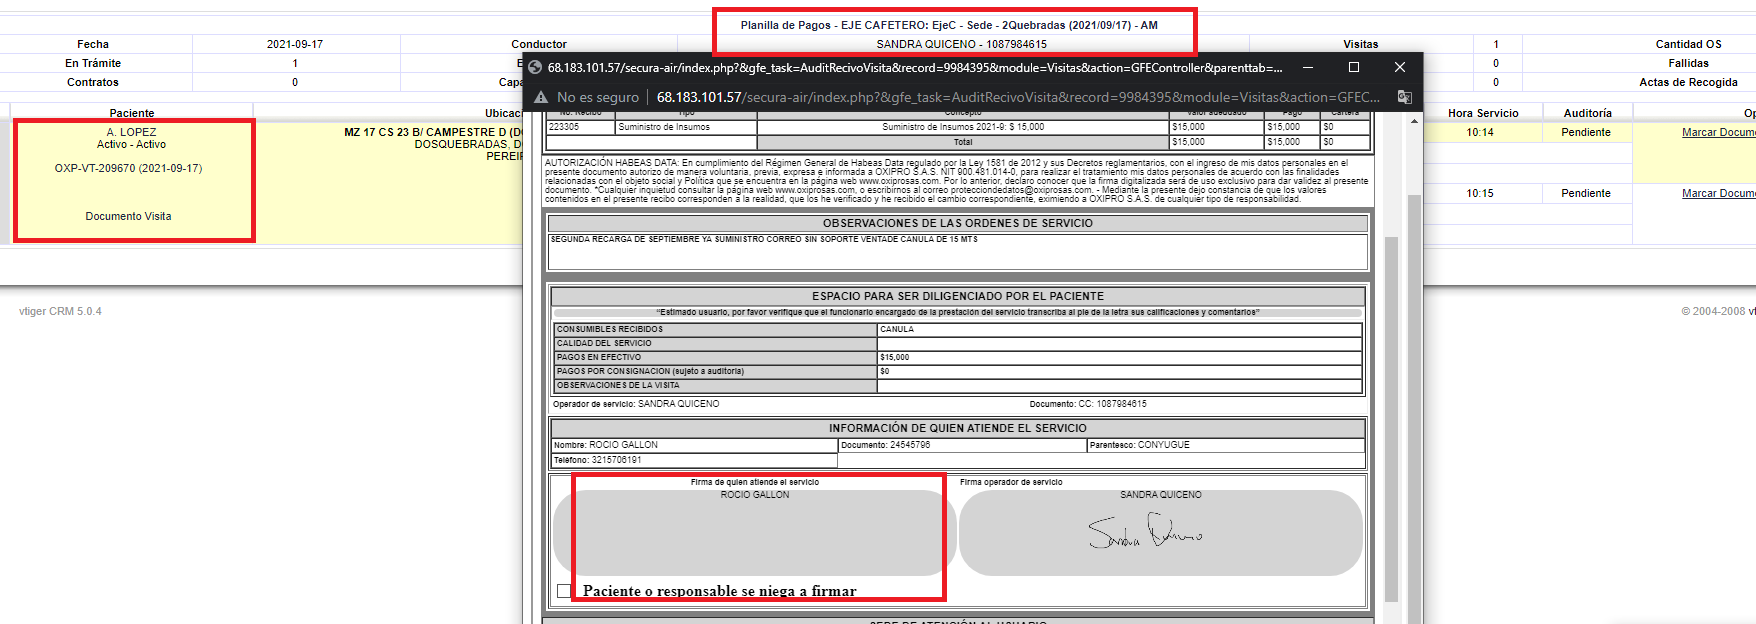Minimize the popup receipt window
Screen dimensions: 1756x624
pyautogui.click(x=1307, y=68)
